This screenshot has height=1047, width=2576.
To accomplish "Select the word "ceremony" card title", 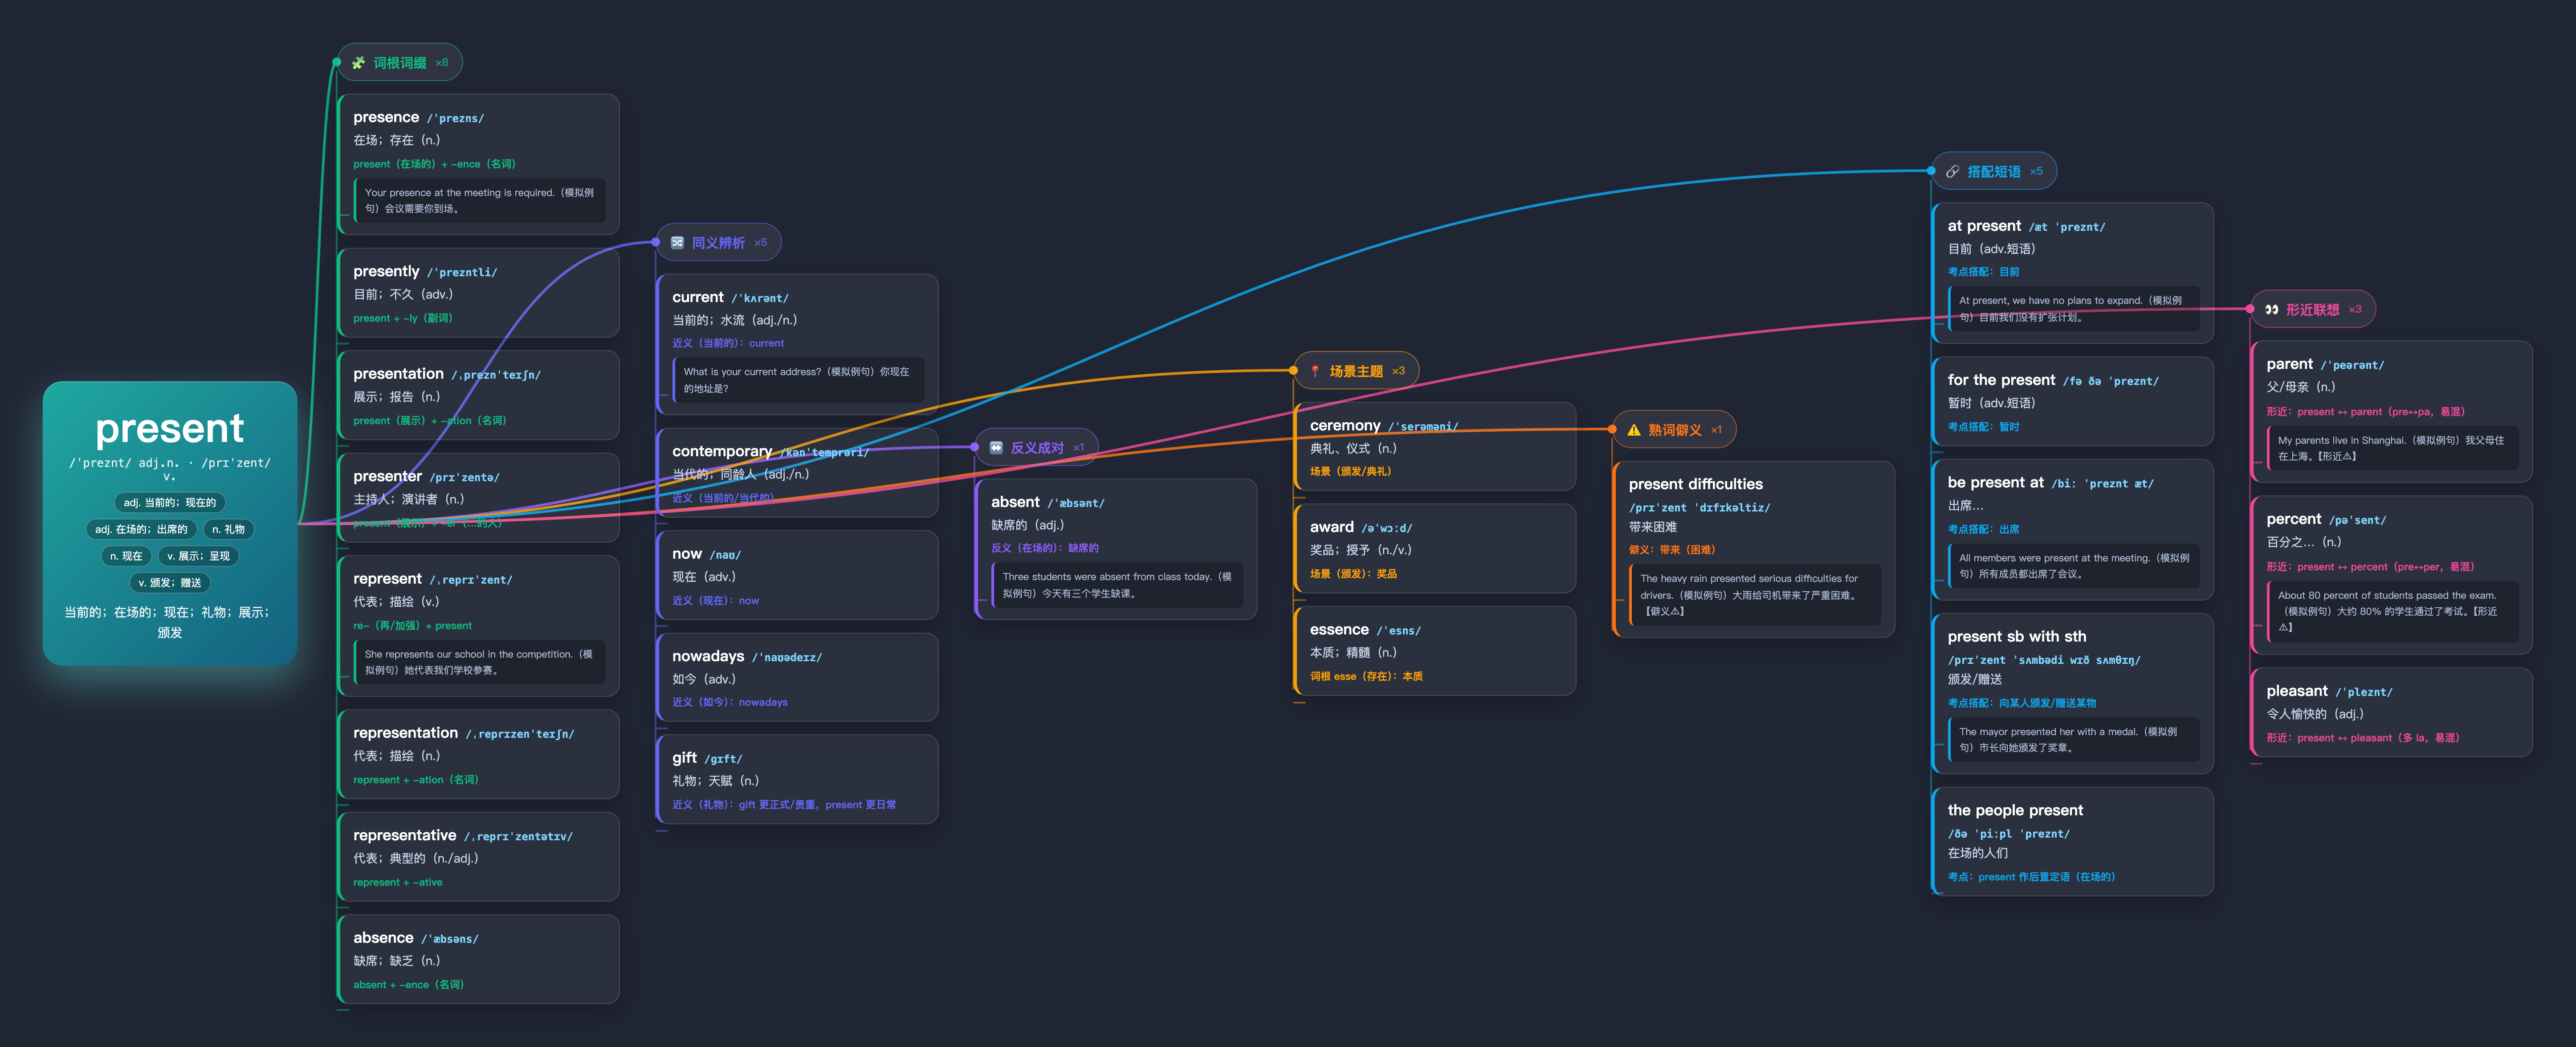I will [1345, 425].
